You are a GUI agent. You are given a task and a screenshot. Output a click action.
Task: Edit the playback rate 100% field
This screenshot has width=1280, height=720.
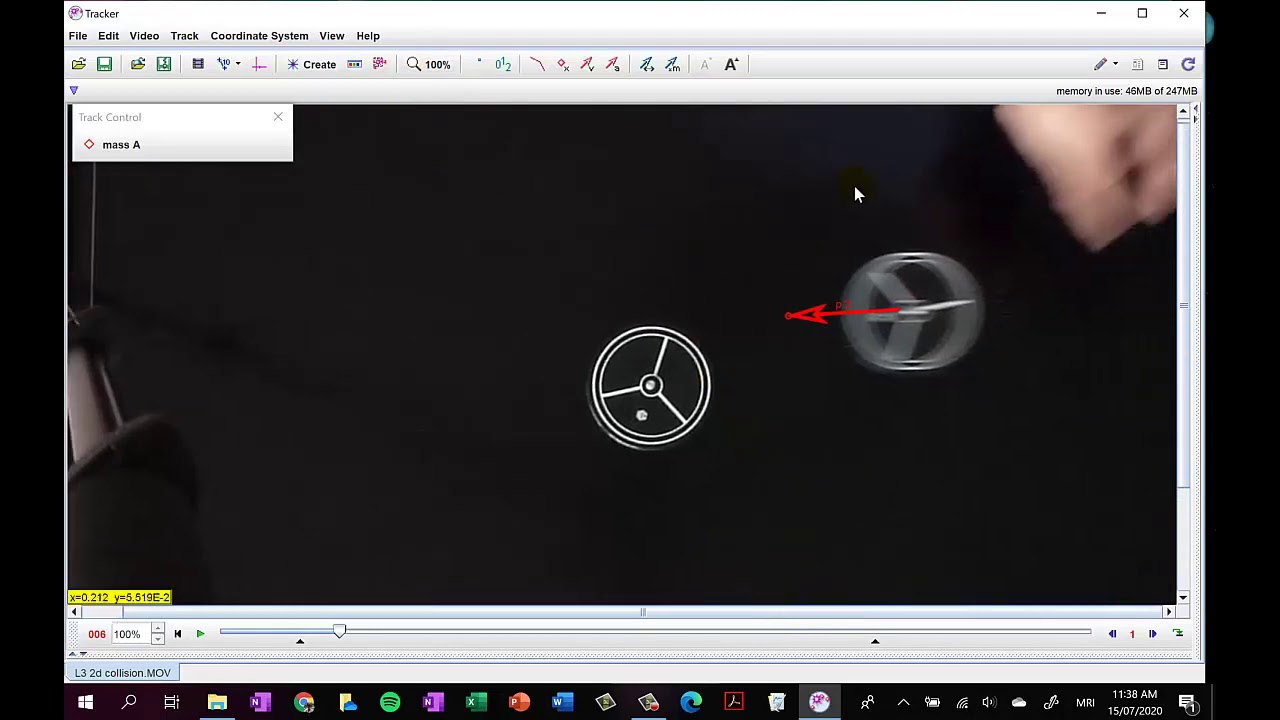pyautogui.click(x=130, y=634)
